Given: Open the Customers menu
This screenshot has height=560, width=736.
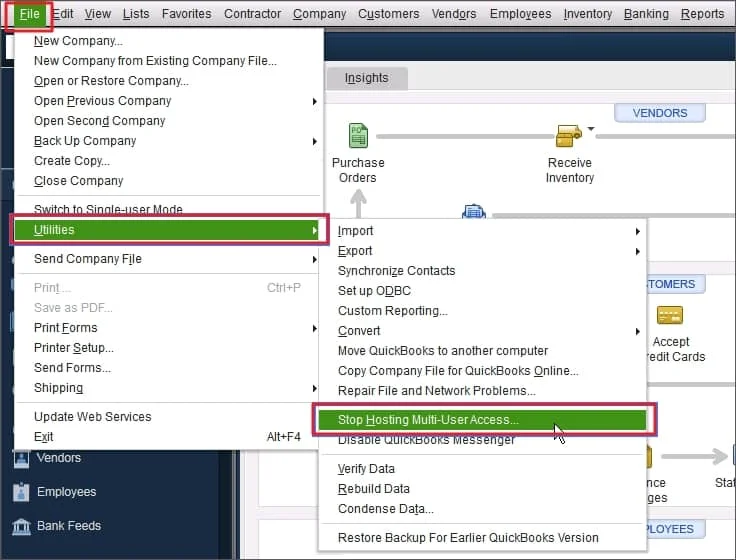Looking at the screenshot, I should [x=389, y=14].
